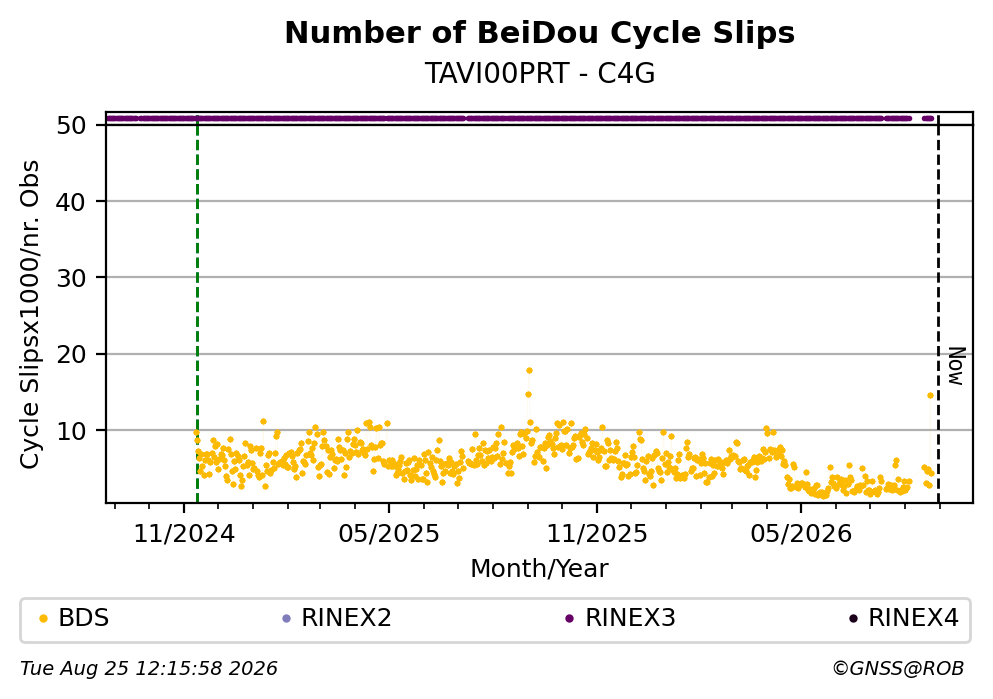Viewport: 993px width, 699px height.
Task: Click the green dashed vertical start line
Action: pos(198,310)
